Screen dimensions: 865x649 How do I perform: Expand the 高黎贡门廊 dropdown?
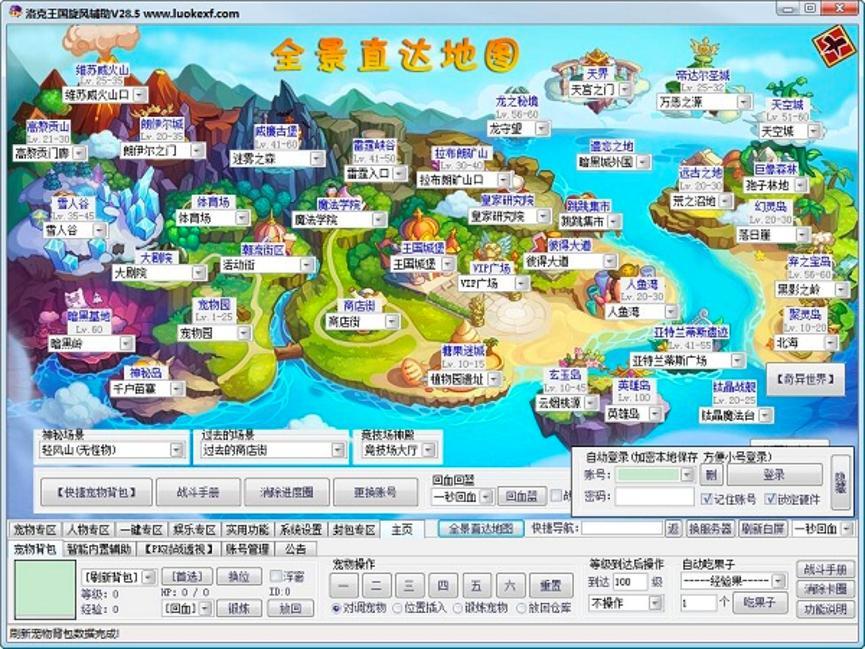click(x=79, y=153)
